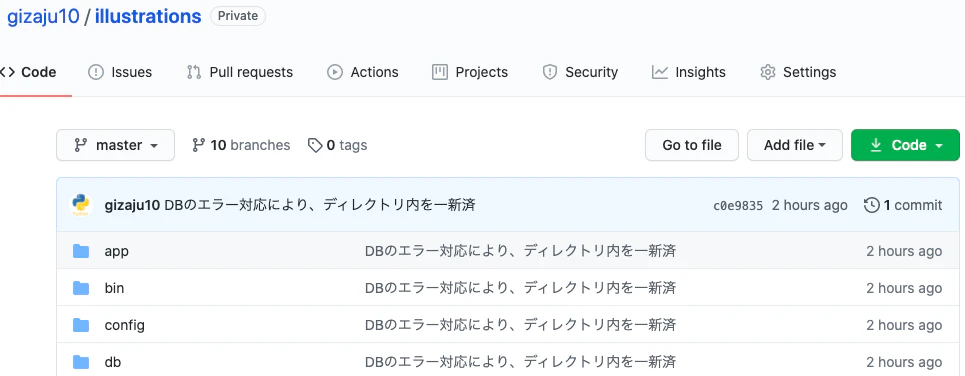Click the gizaju10 Python avatar

[x=81, y=205]
